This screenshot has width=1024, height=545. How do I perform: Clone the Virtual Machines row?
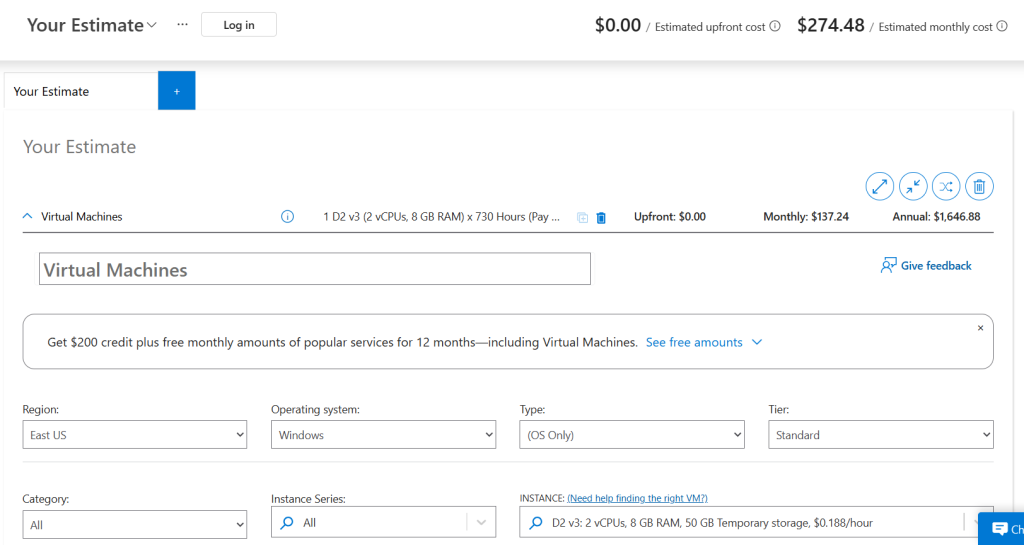(x=582, y=217)
